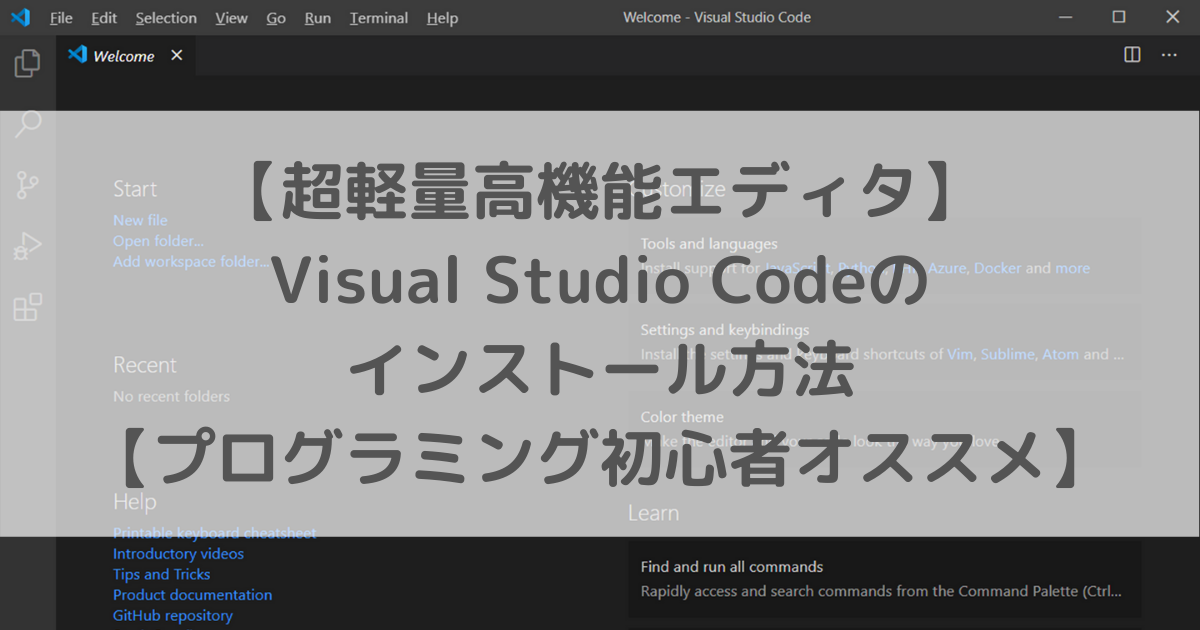
Task: Click Add workspace folder... link
Action: (190, 262)
